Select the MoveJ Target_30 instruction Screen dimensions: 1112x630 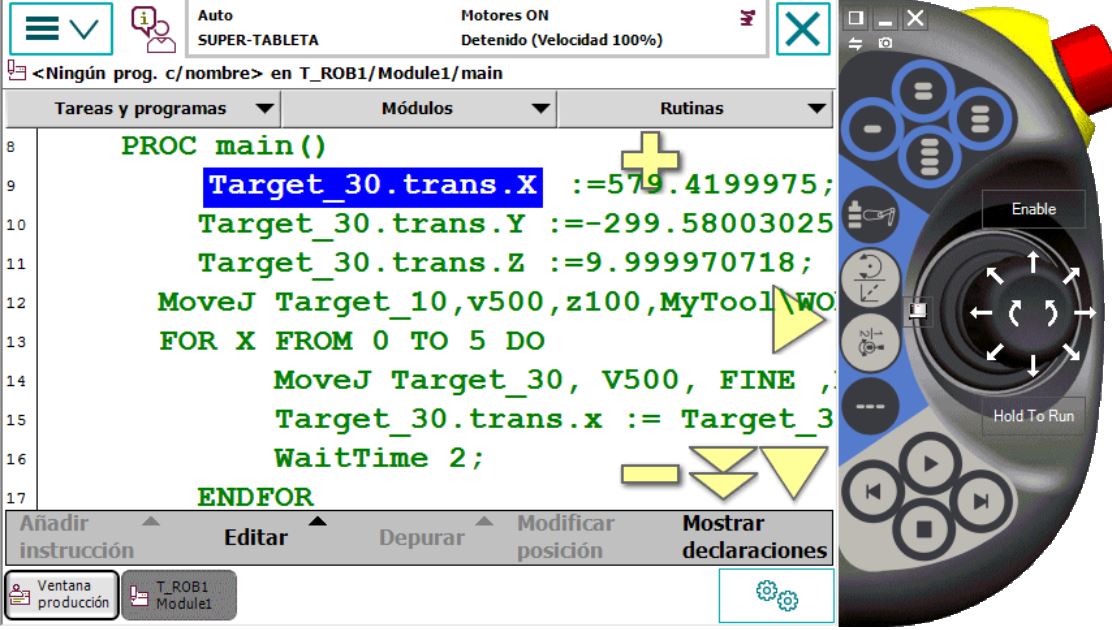point(554,380)
